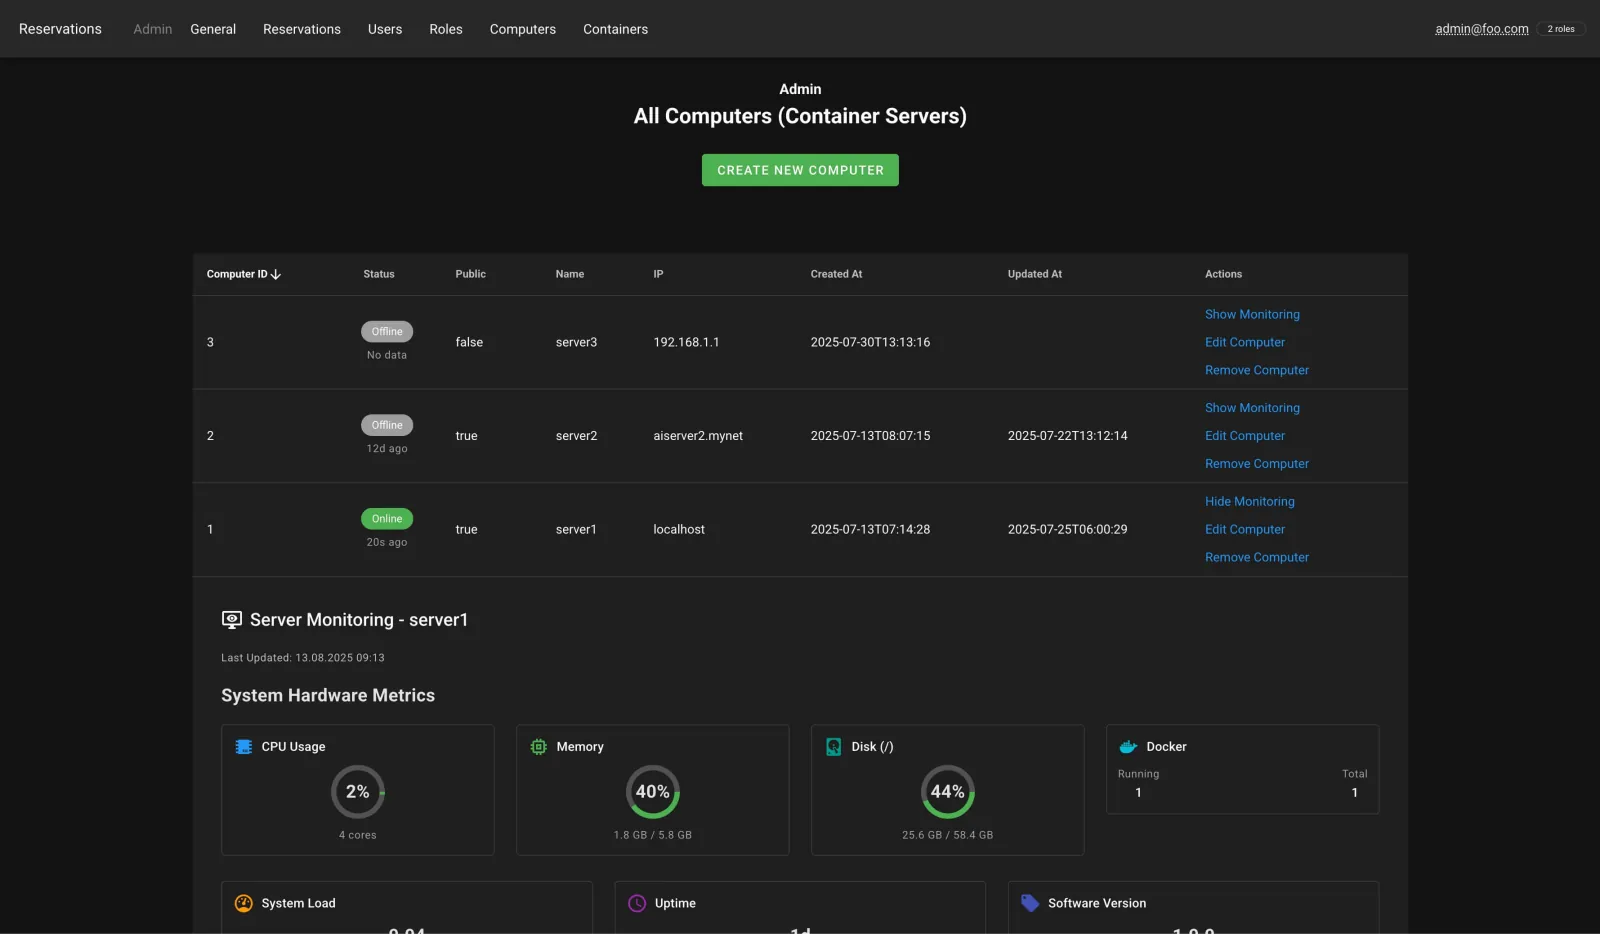Click the 2 roles badge
Image resolution: width=1600 pixels, height=934 pixels.
coord(1561,29)
